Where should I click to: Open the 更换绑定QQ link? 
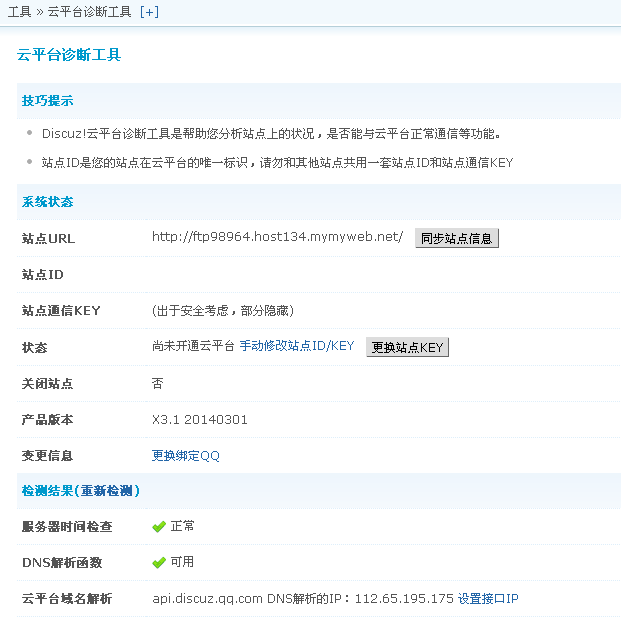[x=186, y=455]
